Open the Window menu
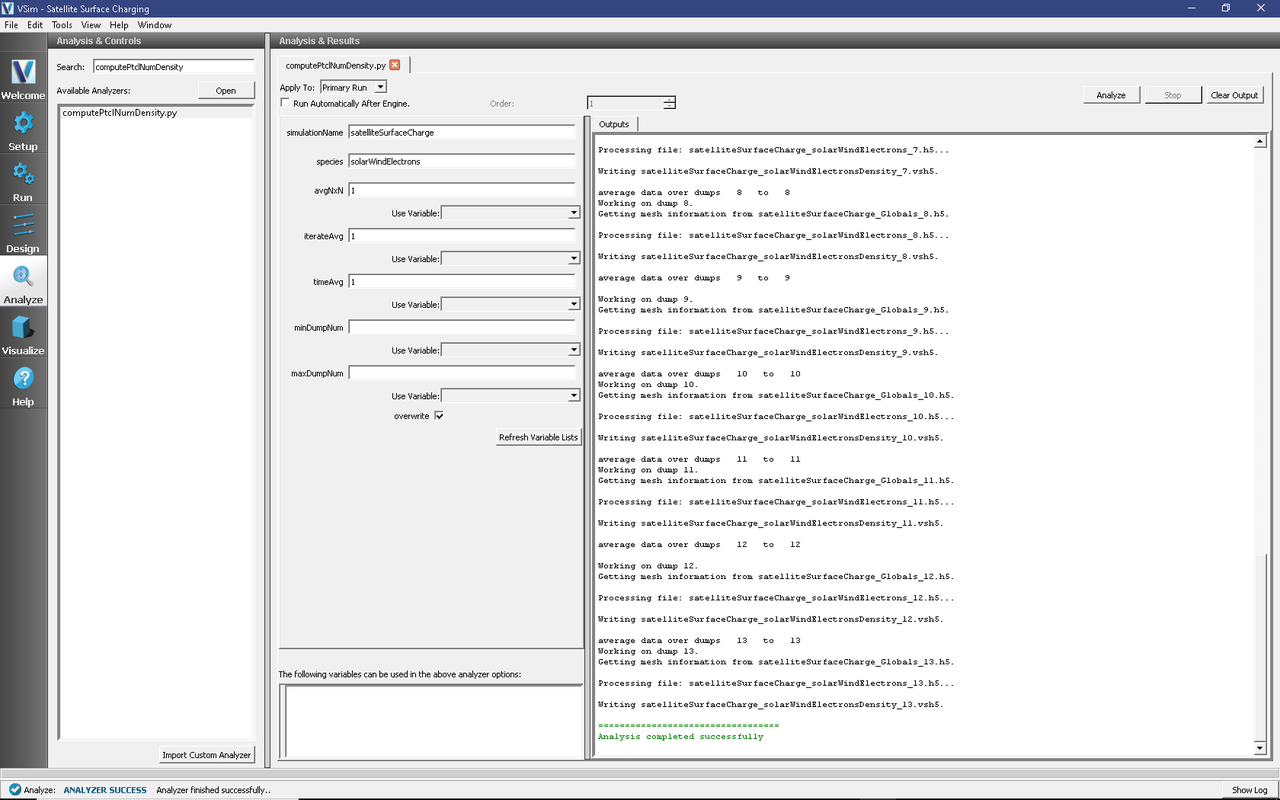Image resolution: width=1280 pixels, height=800 pixels. pyautogui.click(x=154, y=25)
